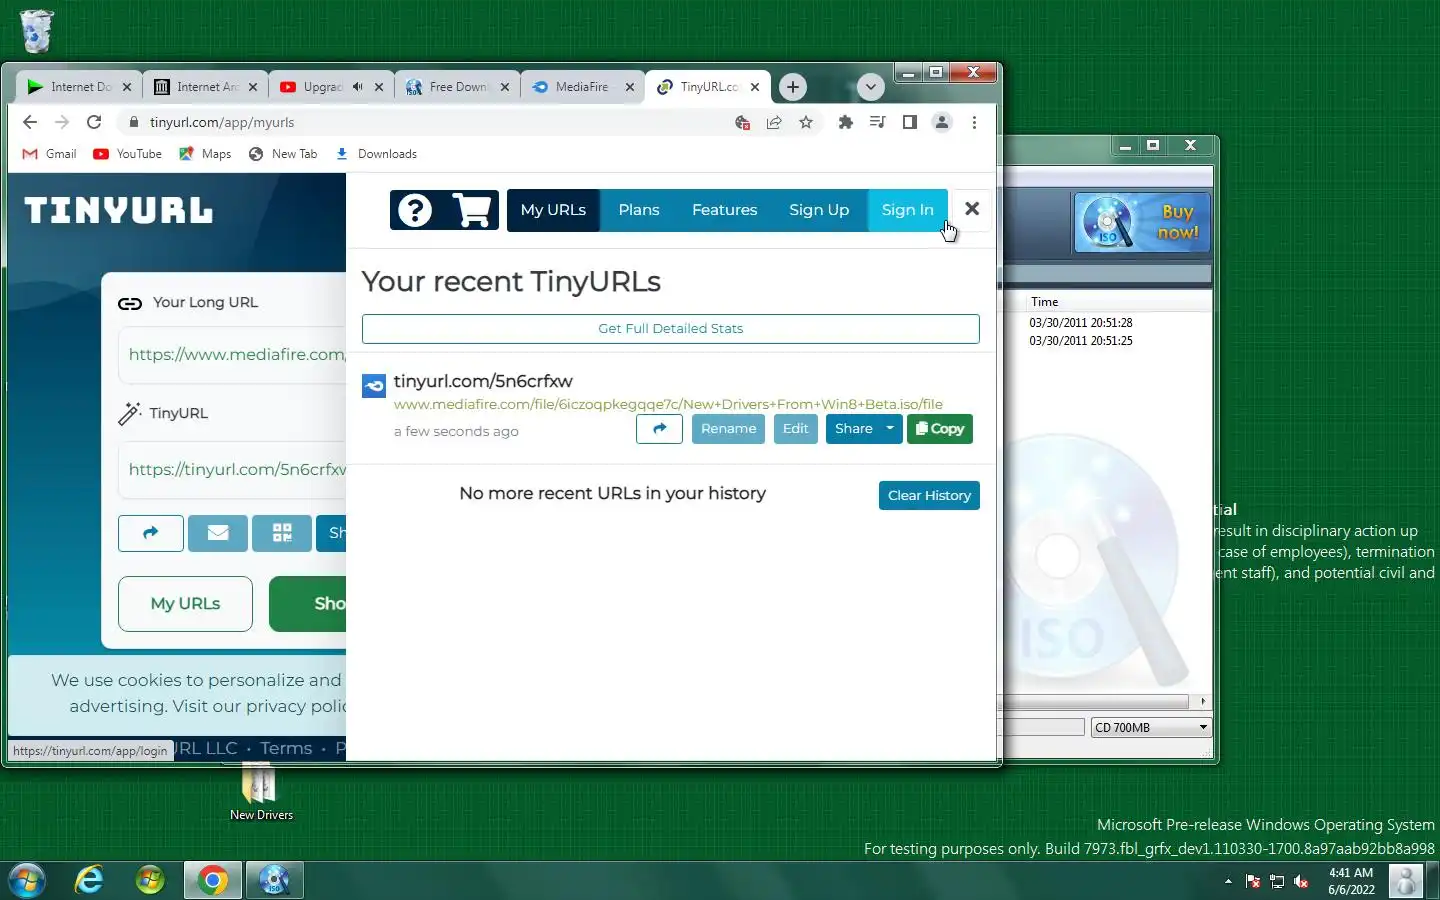Click the white My URLs button on left card
Image resolution: width=1440 pixels, height=900 pixels.
185,604
